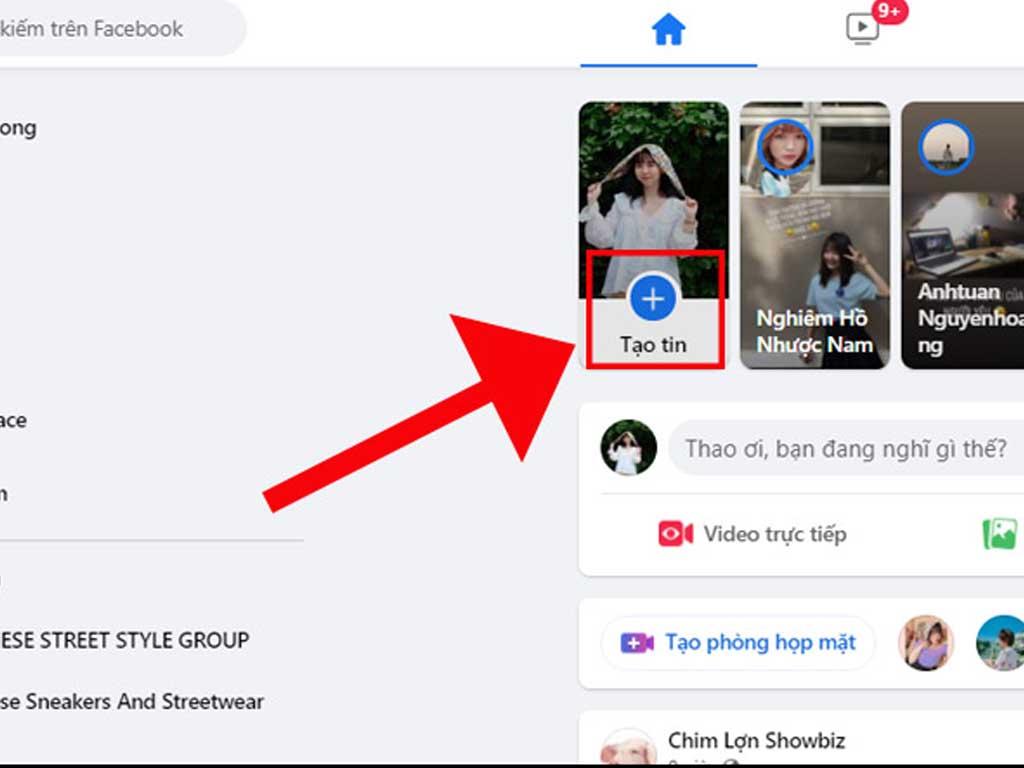Screen dimensions: 1024x768
Task: Click the green photo/video attachment icon
Action: coord(998,534)
